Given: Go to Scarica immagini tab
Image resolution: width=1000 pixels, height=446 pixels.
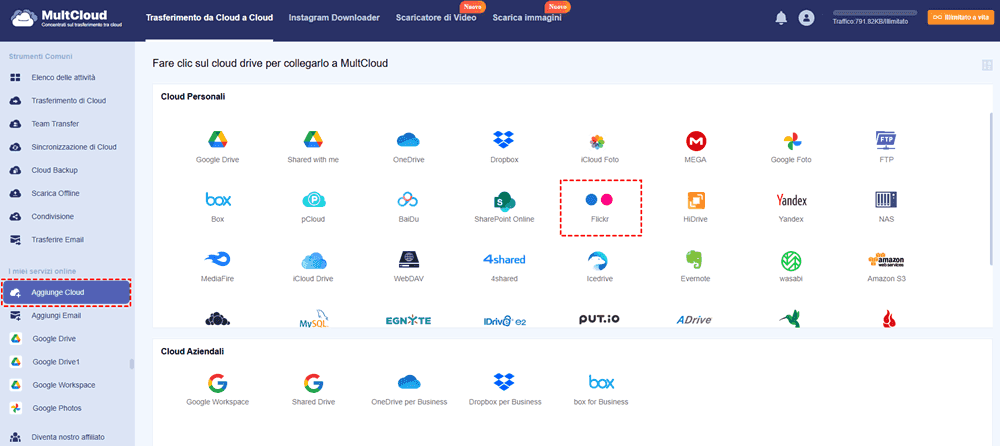Looking at the screenshot, I should click(x=527, y=18).
